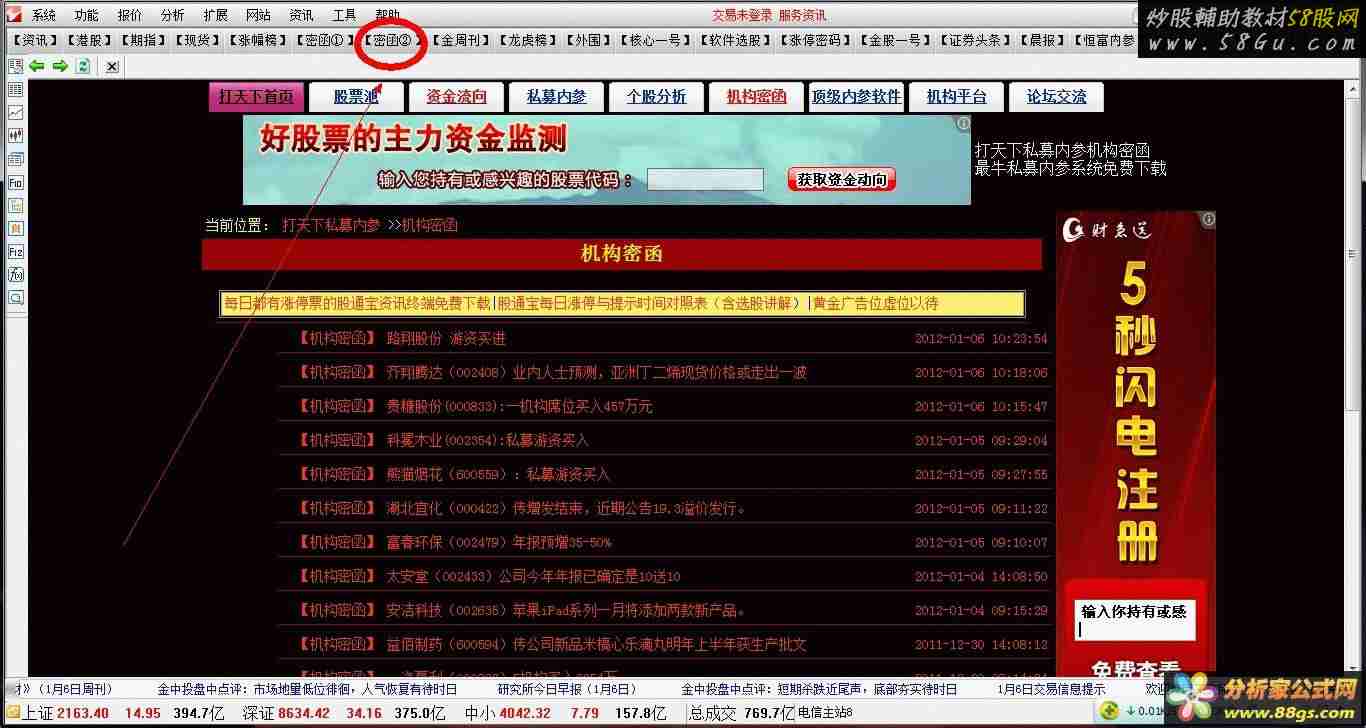The height and width of the screenshot is (728, 1366).
Task: Open the 打天下私募内参 breadcrumb link
Action: click(331, 226)
